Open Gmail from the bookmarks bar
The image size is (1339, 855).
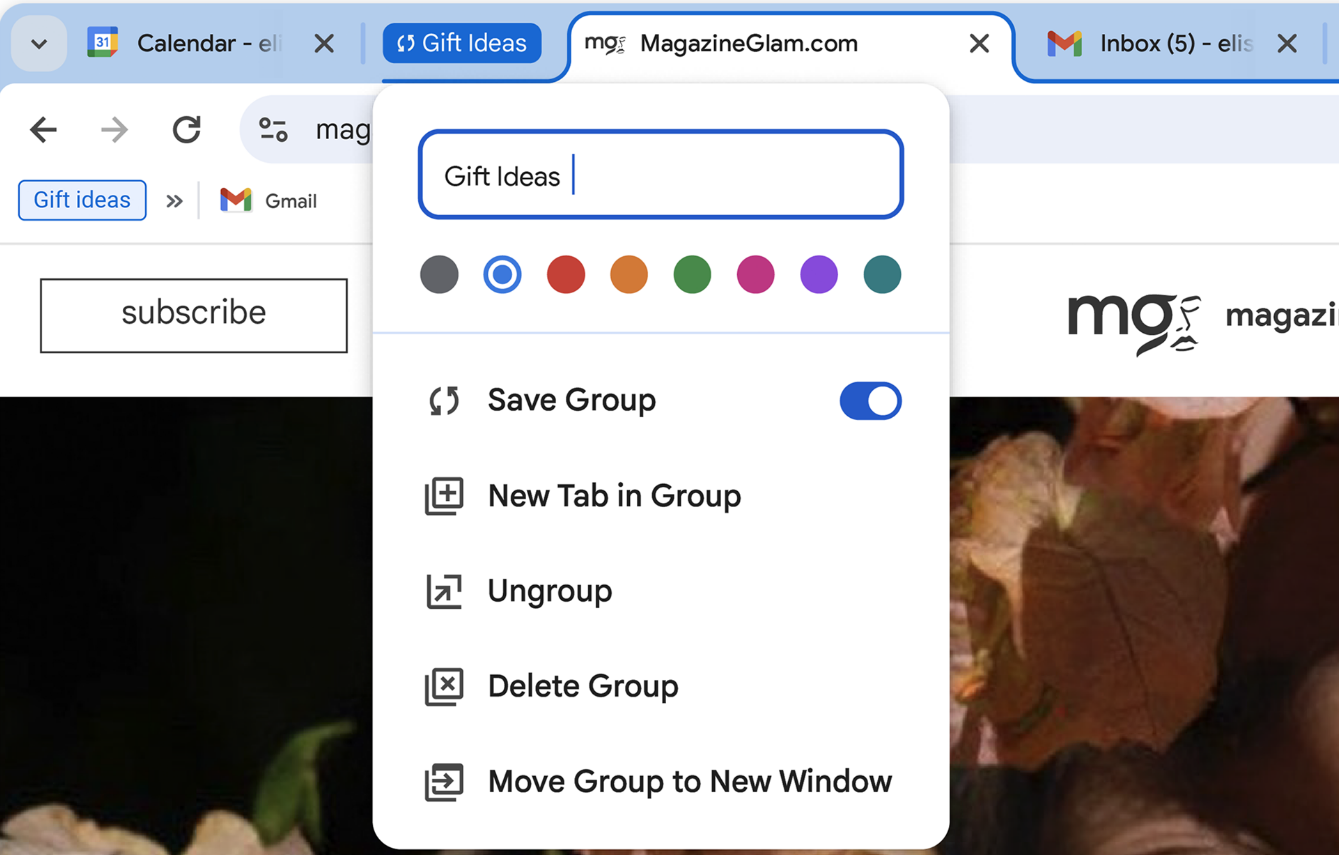pos(268,200)
